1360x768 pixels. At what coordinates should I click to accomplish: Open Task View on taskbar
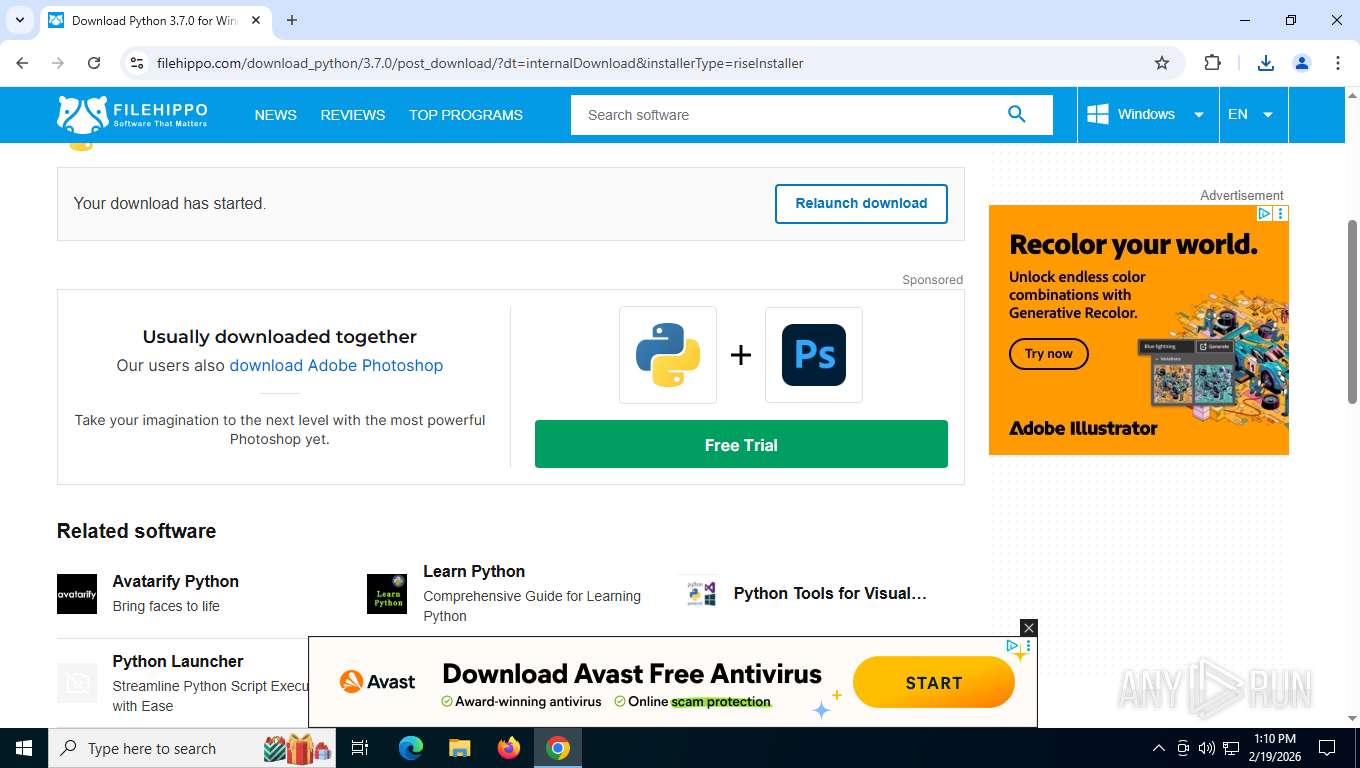pos(360,748)
